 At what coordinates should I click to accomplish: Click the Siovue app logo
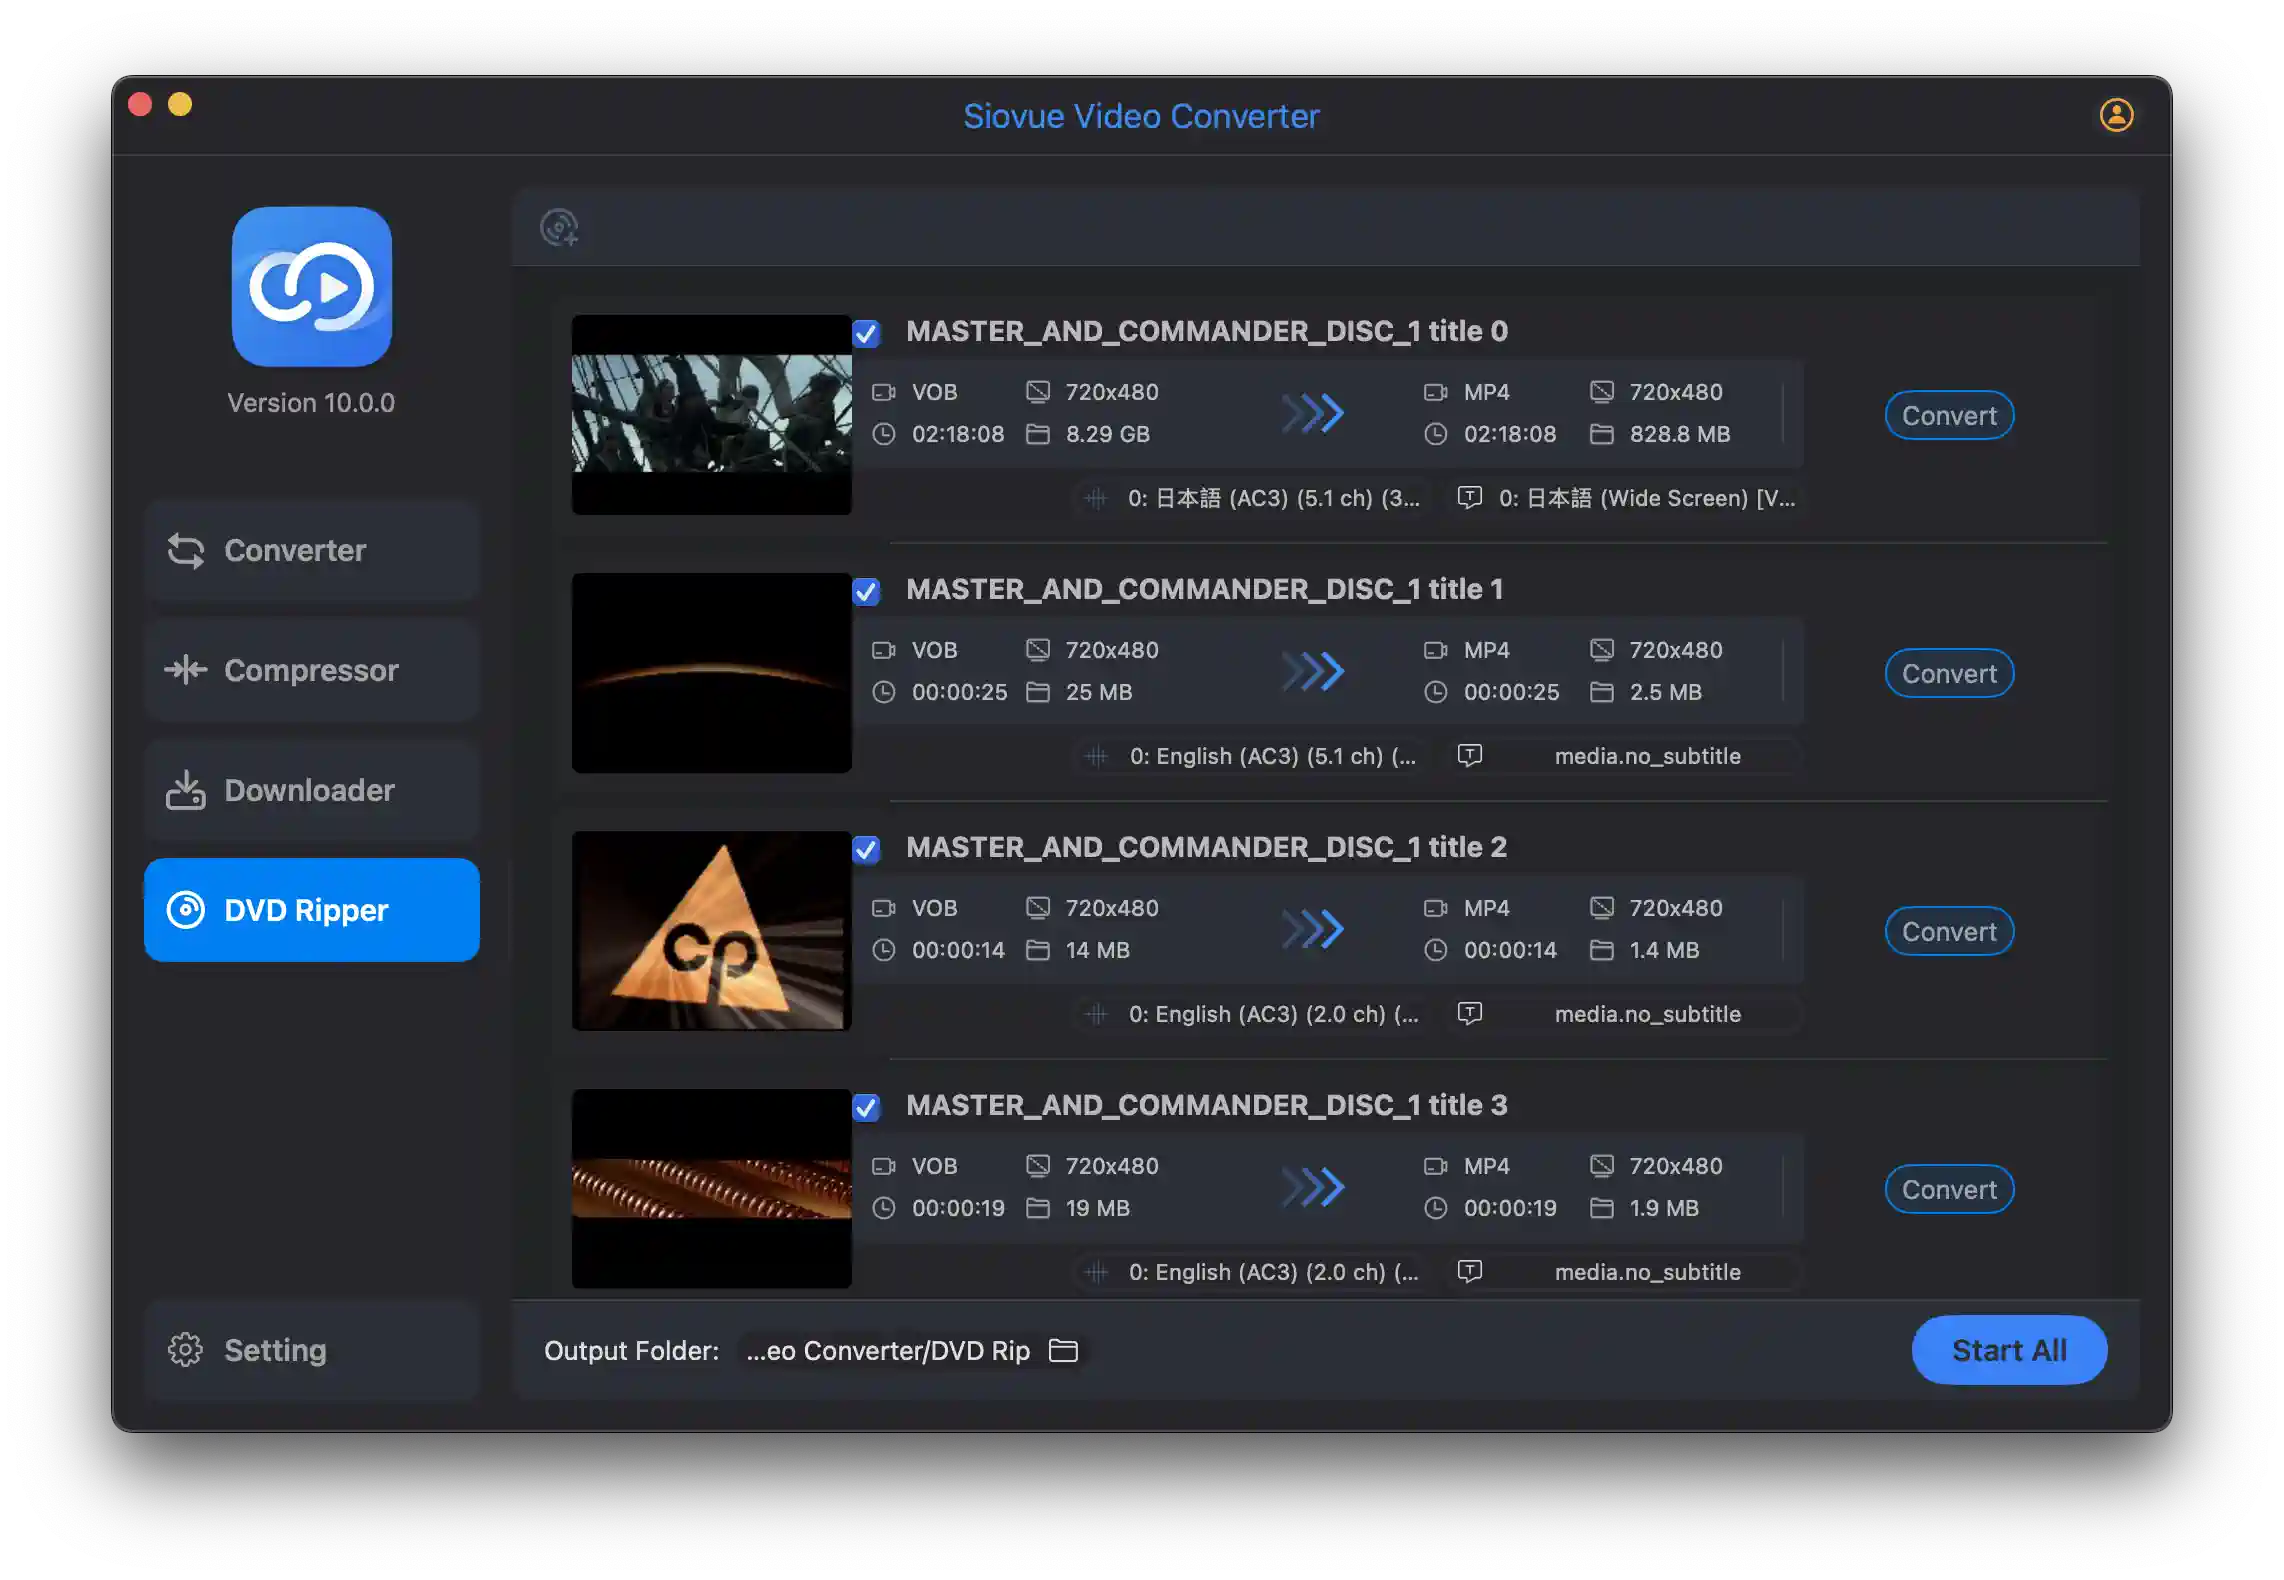(x=311, y=287)
